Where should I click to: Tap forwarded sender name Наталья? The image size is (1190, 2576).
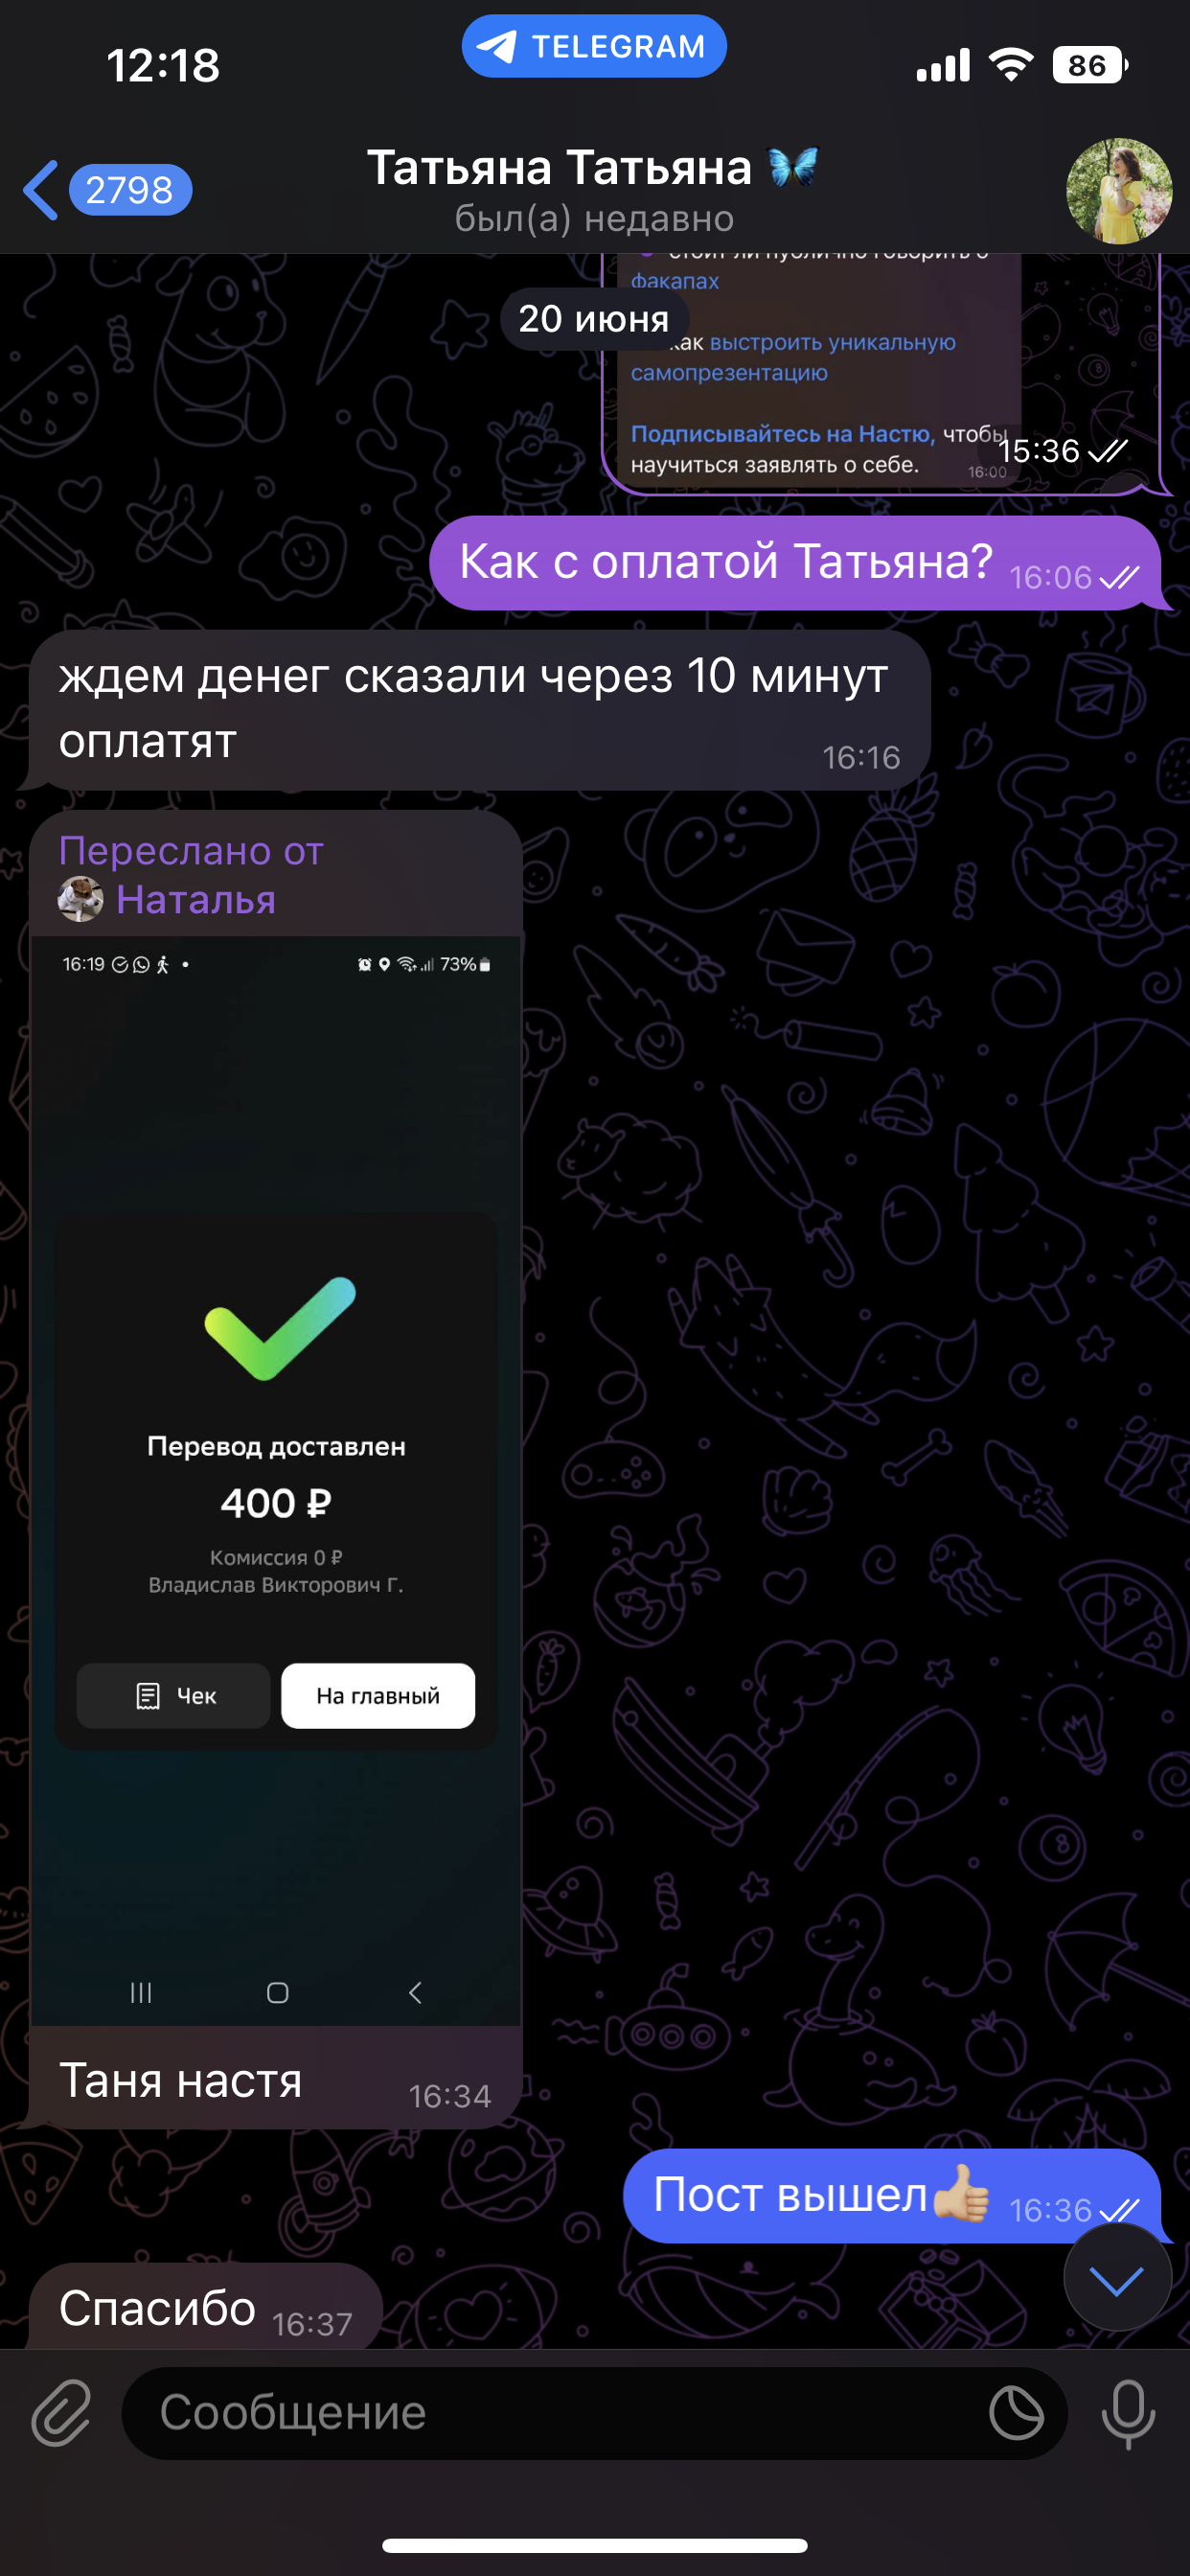(x=196, y=899)
